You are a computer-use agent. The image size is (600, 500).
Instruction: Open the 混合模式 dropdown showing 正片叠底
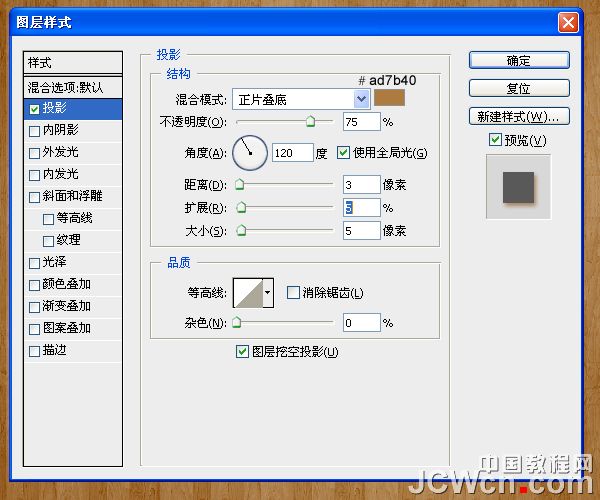coord(301,99)
